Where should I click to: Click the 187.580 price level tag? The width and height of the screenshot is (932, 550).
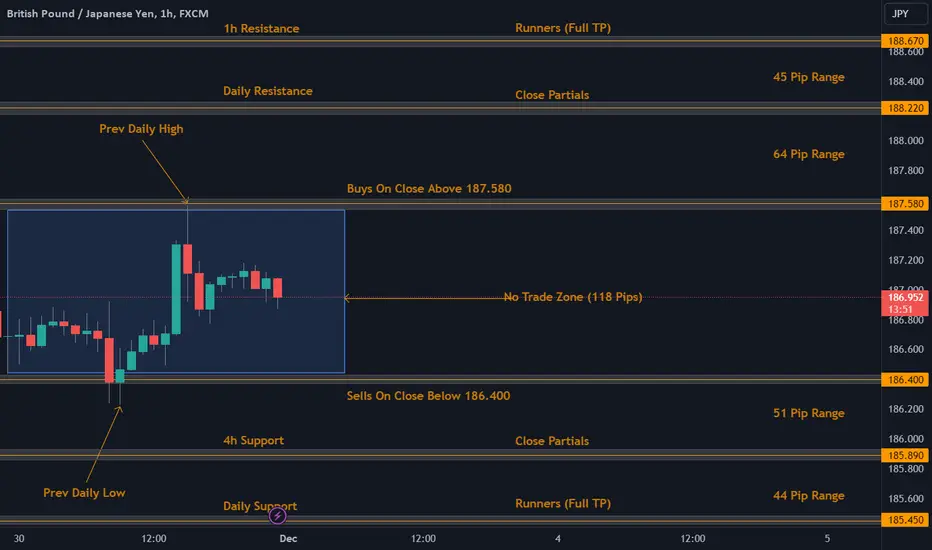click(905, 204)
